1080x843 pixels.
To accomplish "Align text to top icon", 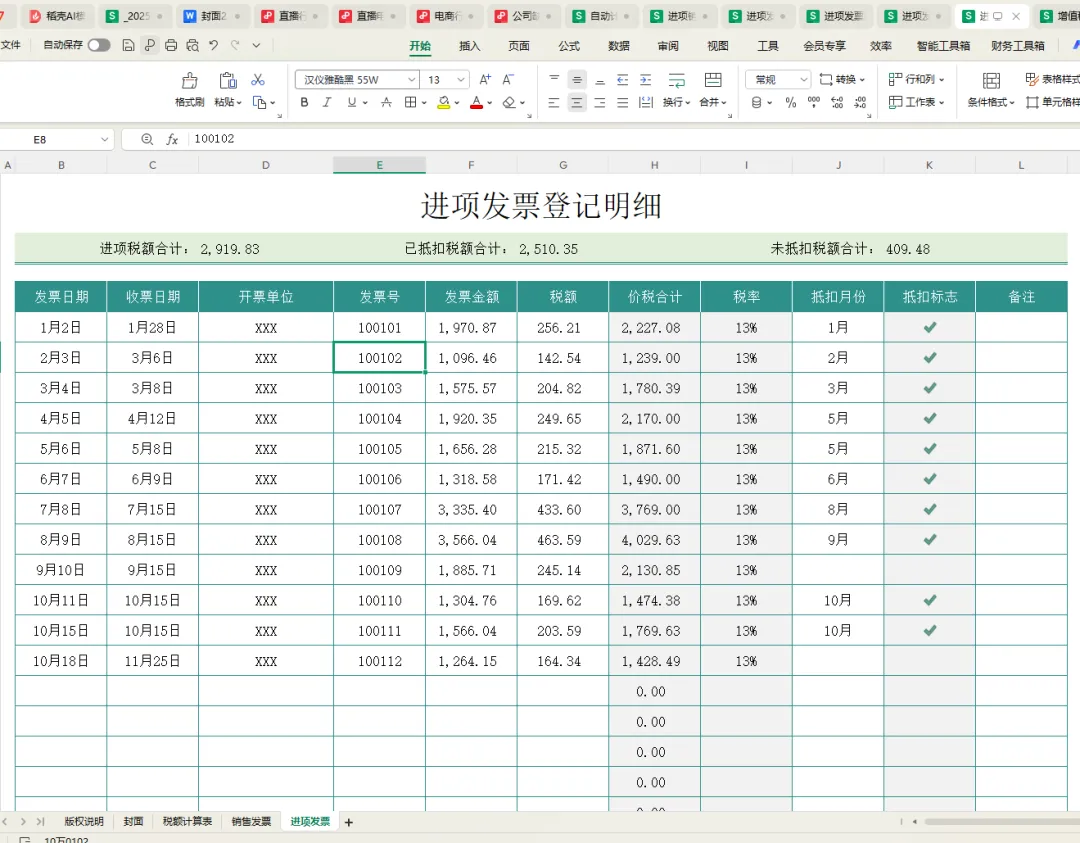I will click(554, 79).
